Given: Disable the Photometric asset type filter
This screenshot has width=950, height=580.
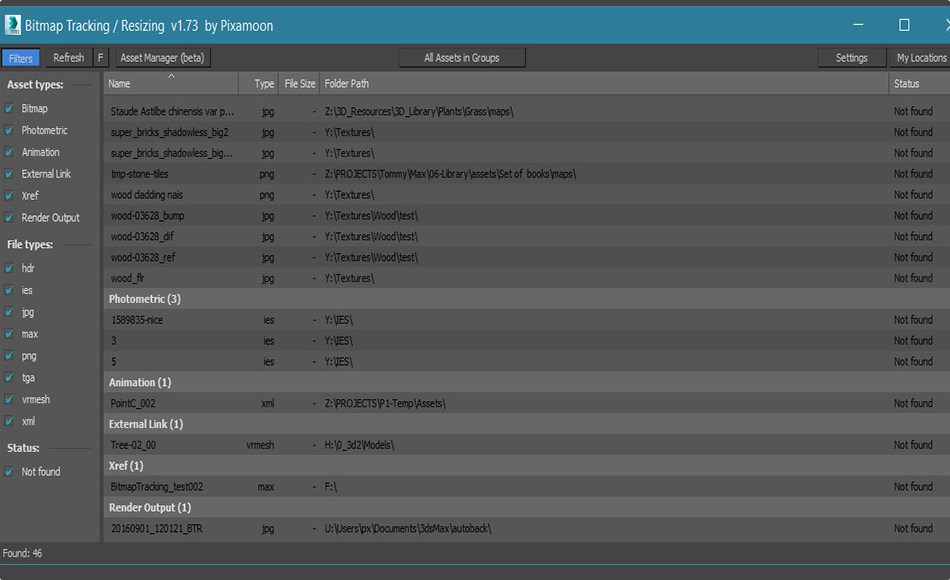Looking at the screenshot, I should [10, 130].
